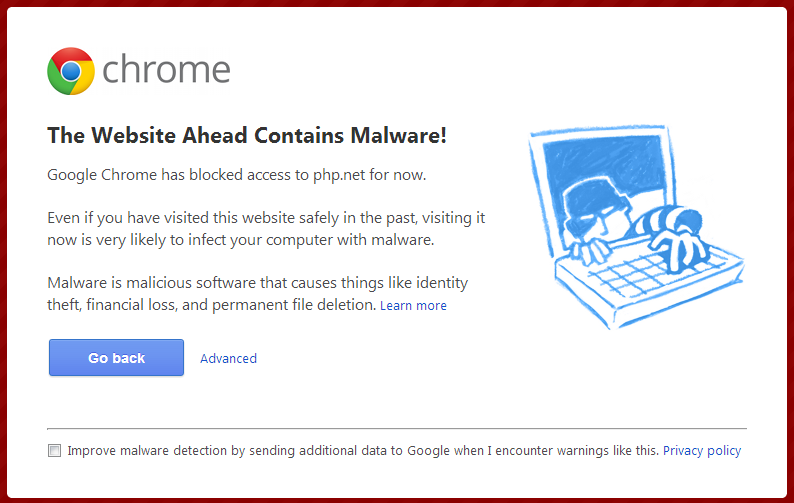Click the "Malware is malicious software" paragraph
This screenshot has height=503, width=794.
(x=257, y=293)
